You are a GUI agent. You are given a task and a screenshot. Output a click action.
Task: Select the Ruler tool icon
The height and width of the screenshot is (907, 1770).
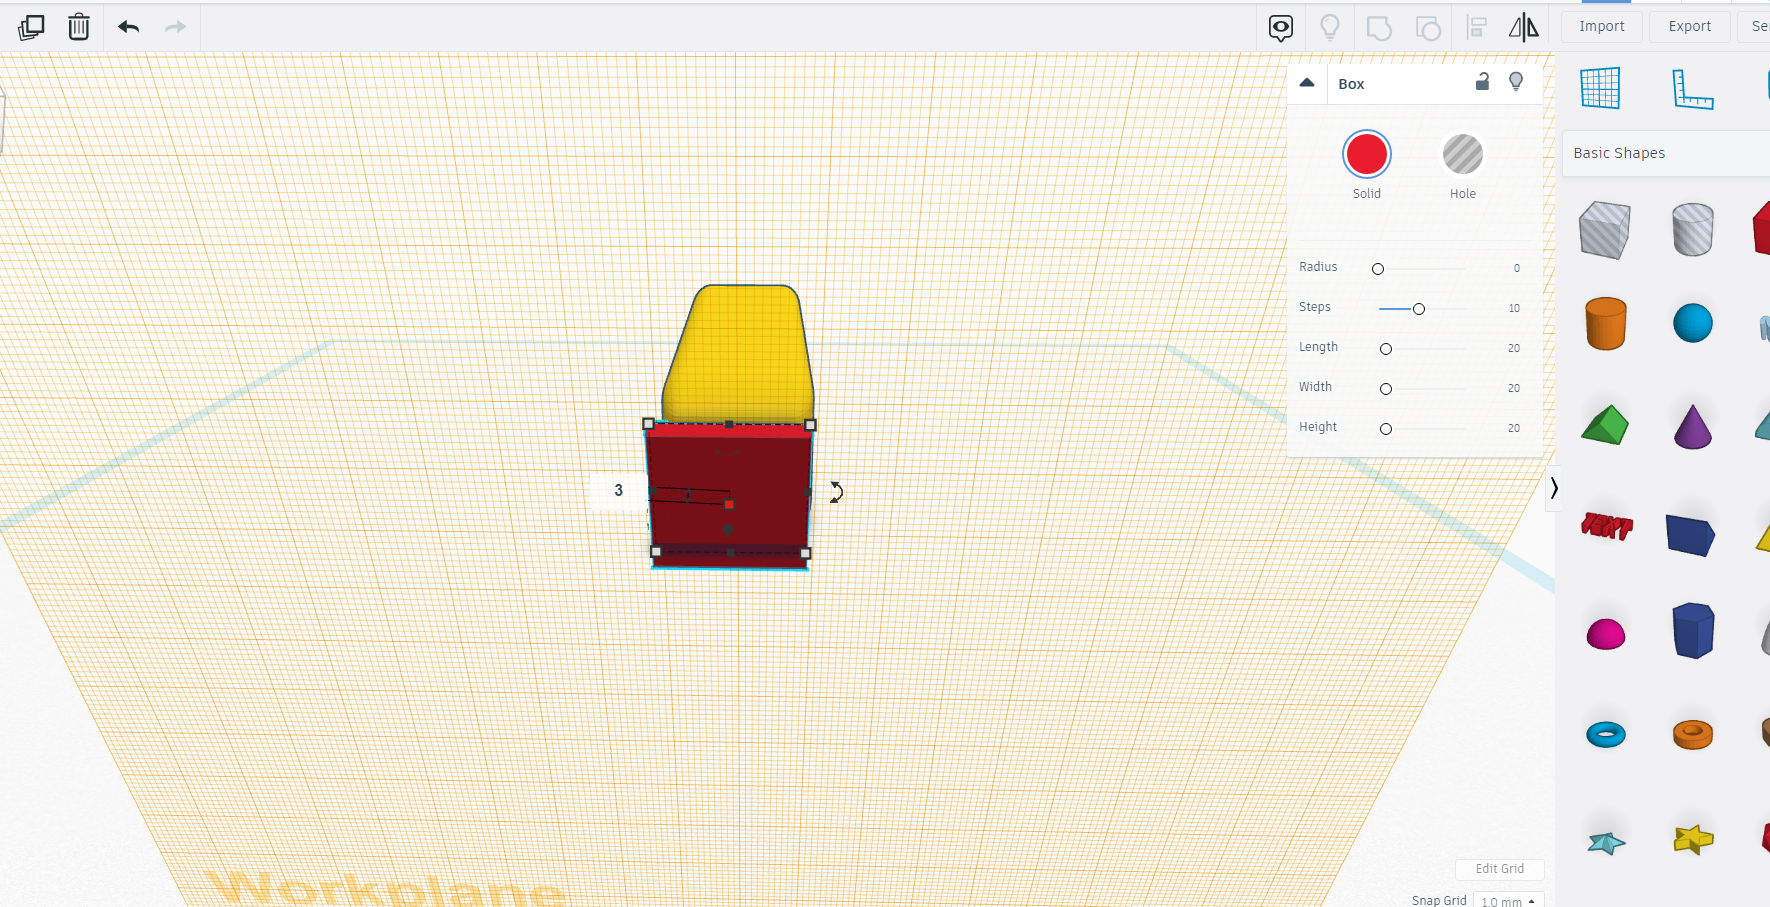[1692, 89]
